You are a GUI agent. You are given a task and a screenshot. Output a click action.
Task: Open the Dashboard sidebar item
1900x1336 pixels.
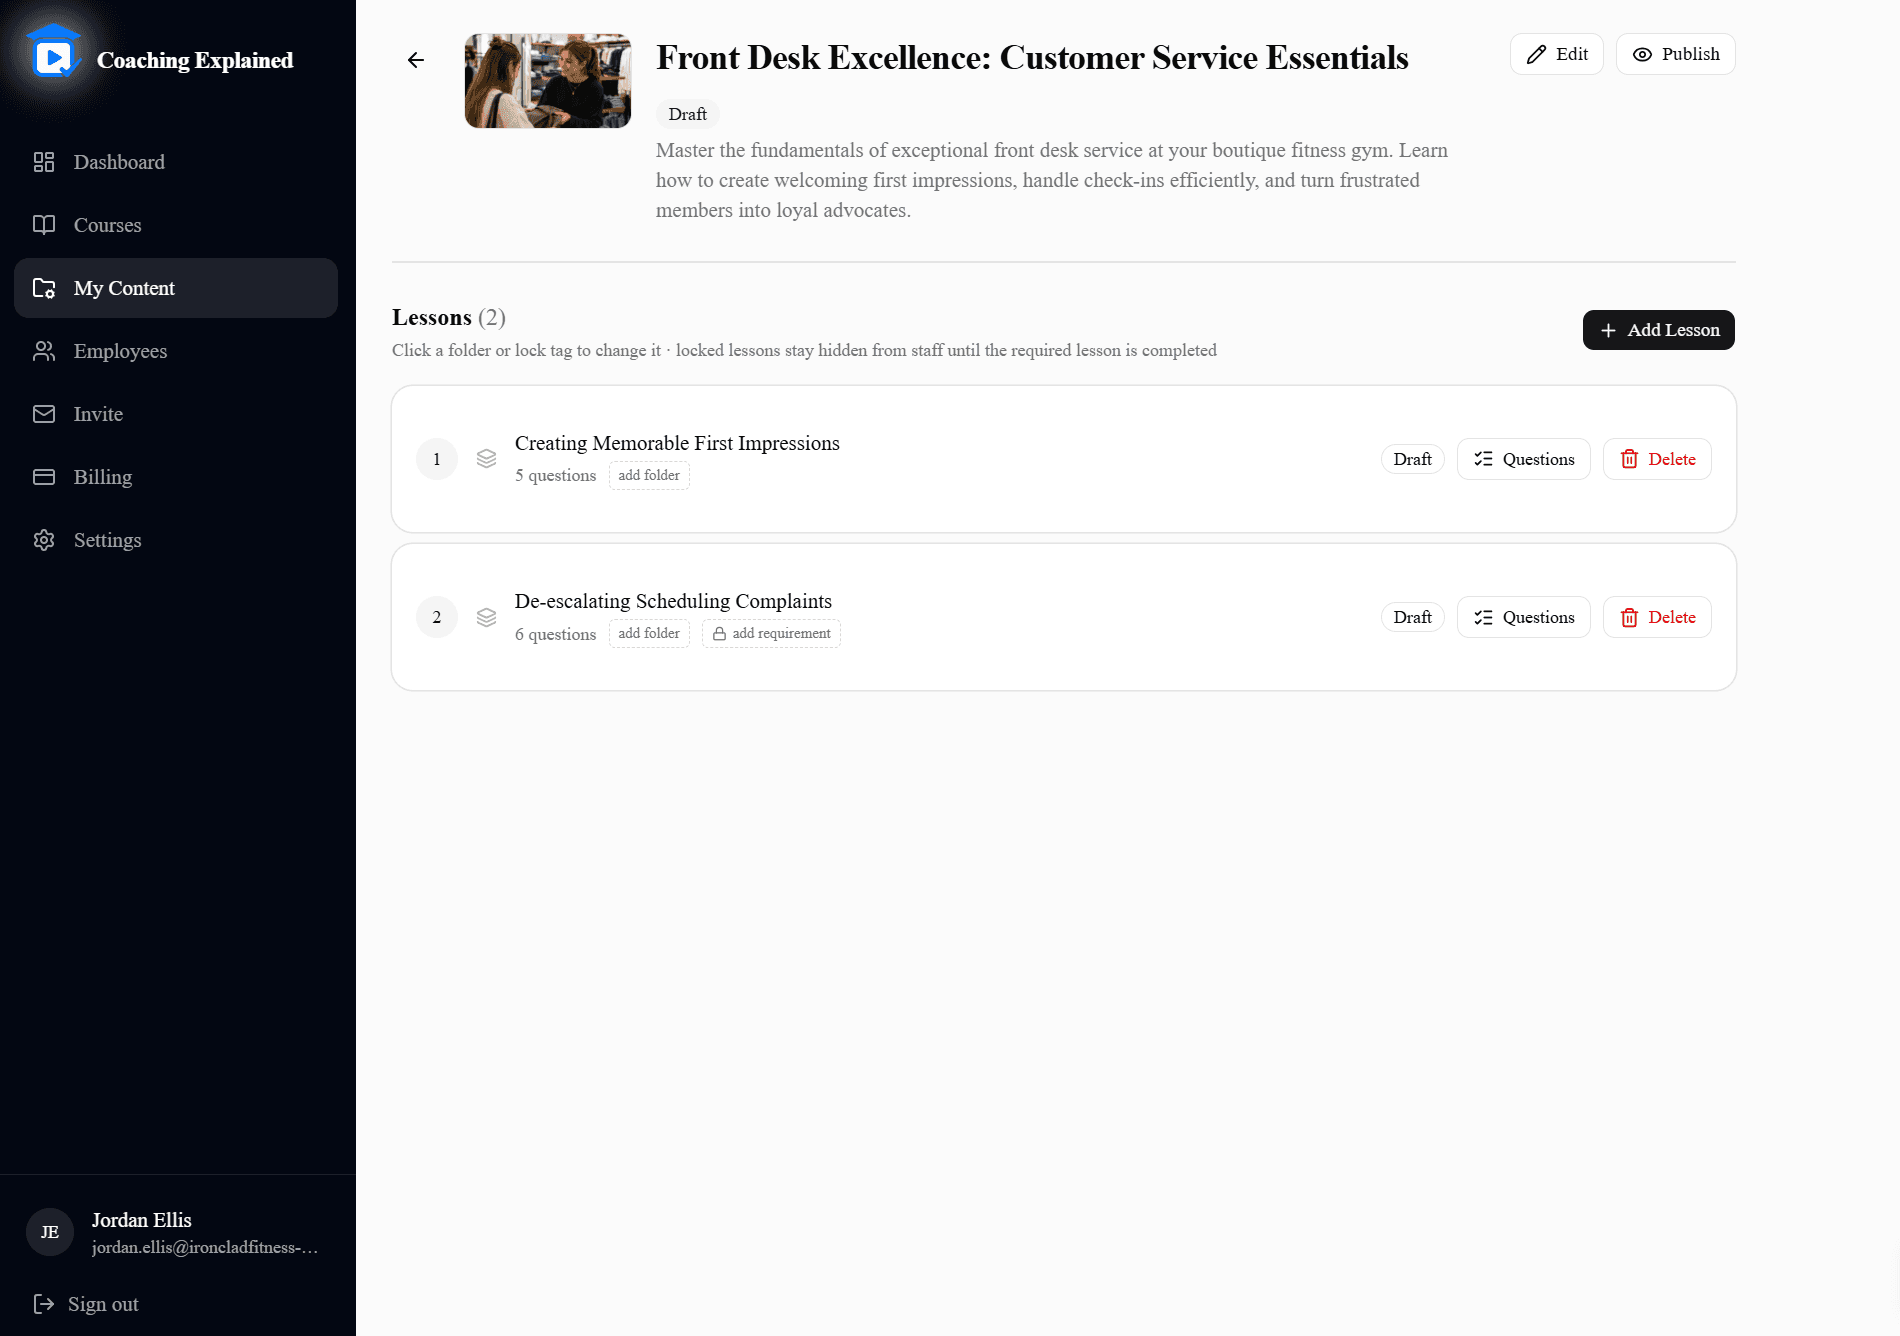176,162
